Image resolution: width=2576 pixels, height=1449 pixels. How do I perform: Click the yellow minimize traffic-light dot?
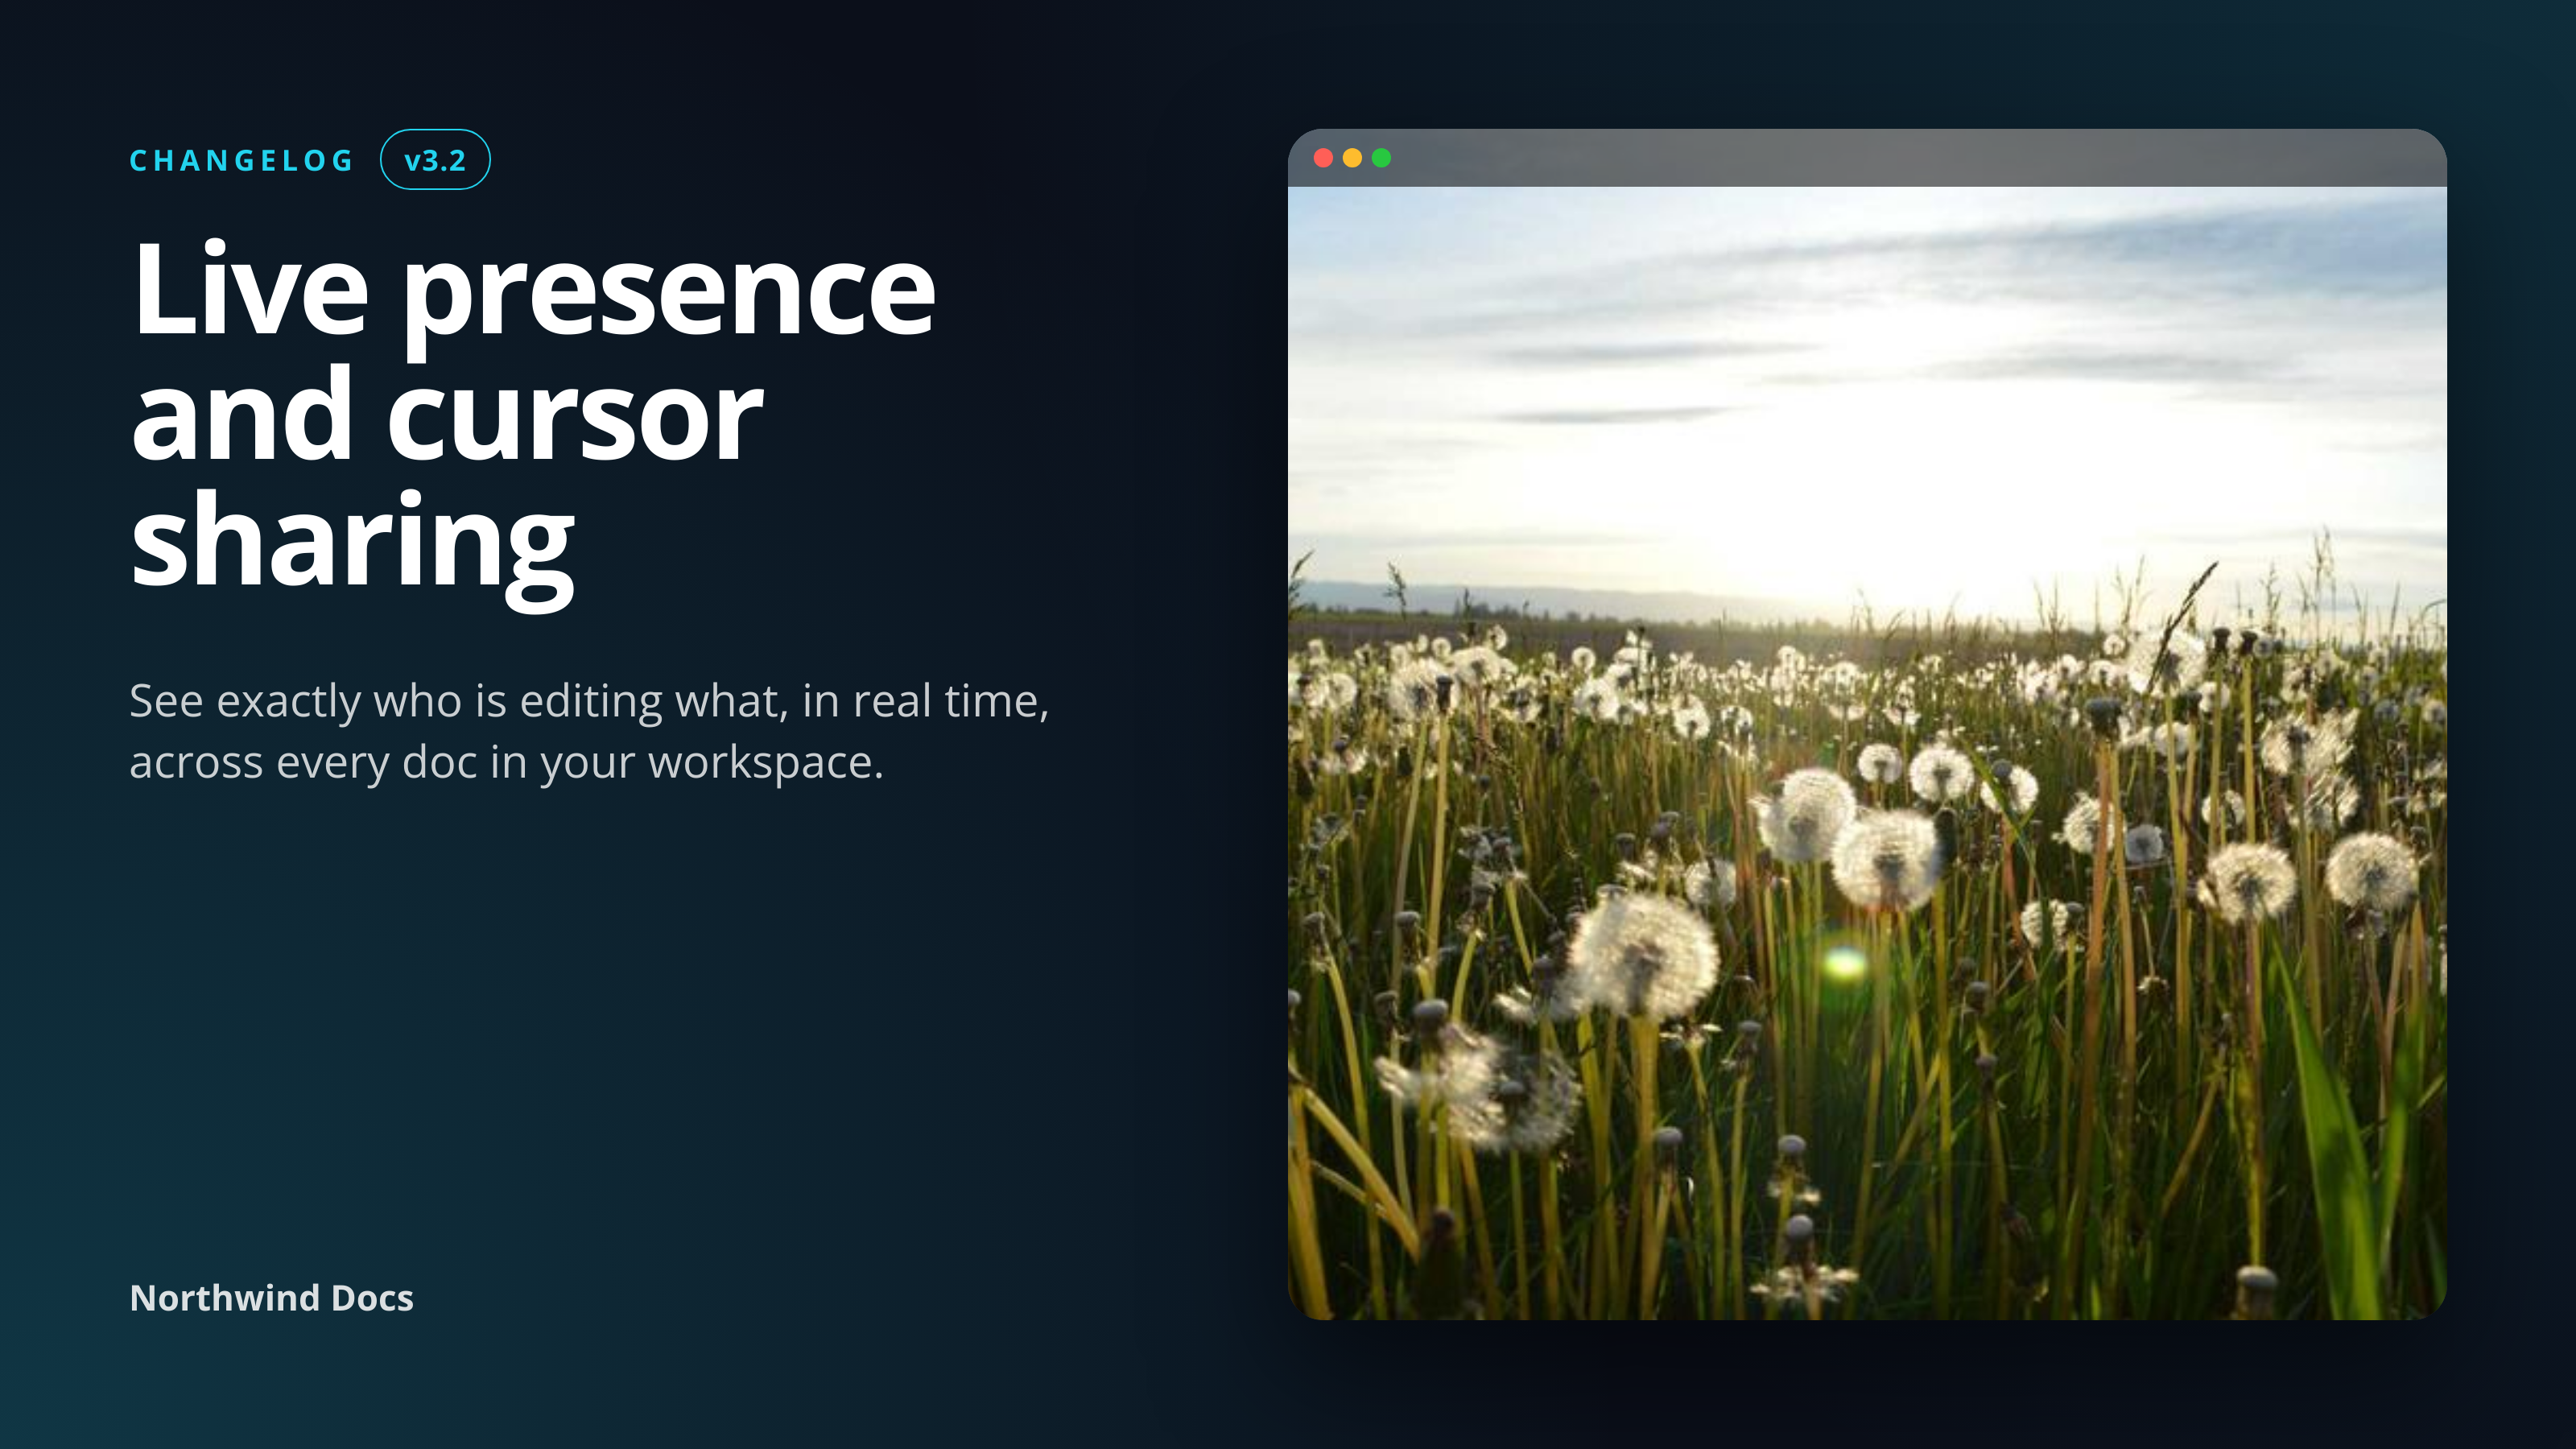(x=1352, y=157)
